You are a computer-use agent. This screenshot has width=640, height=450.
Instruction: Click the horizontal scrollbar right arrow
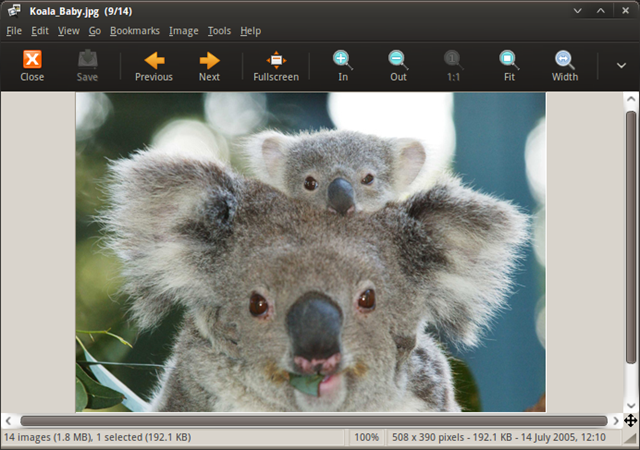616,421
